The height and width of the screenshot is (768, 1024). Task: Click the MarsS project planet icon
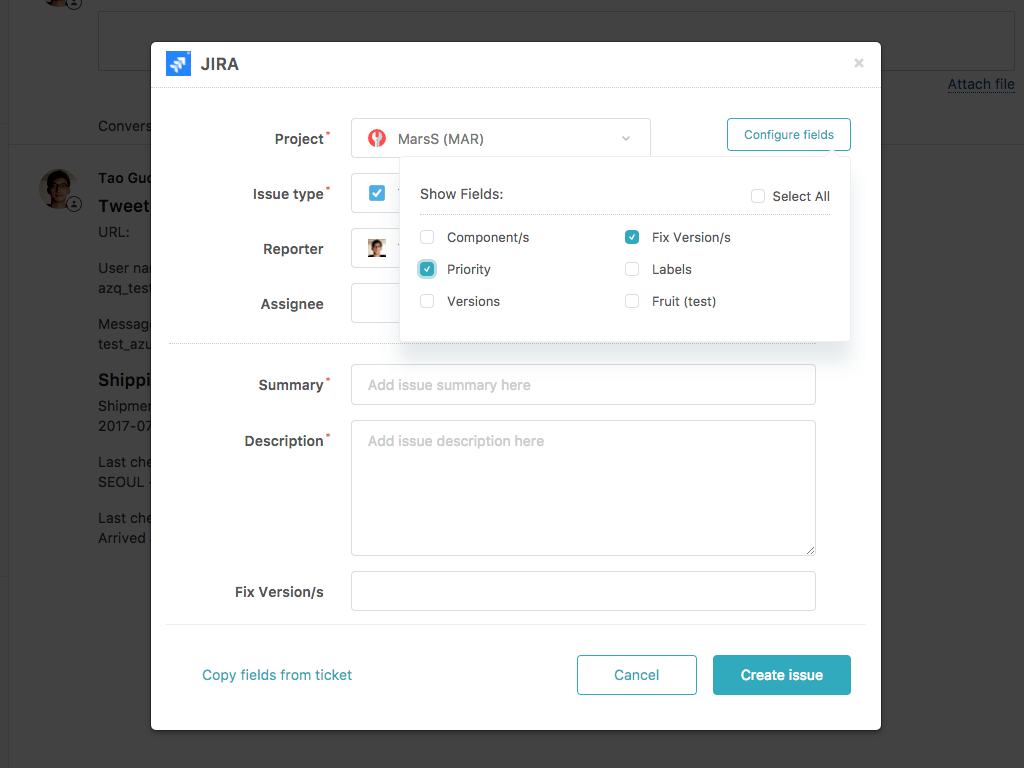click(x=375, y=138)
